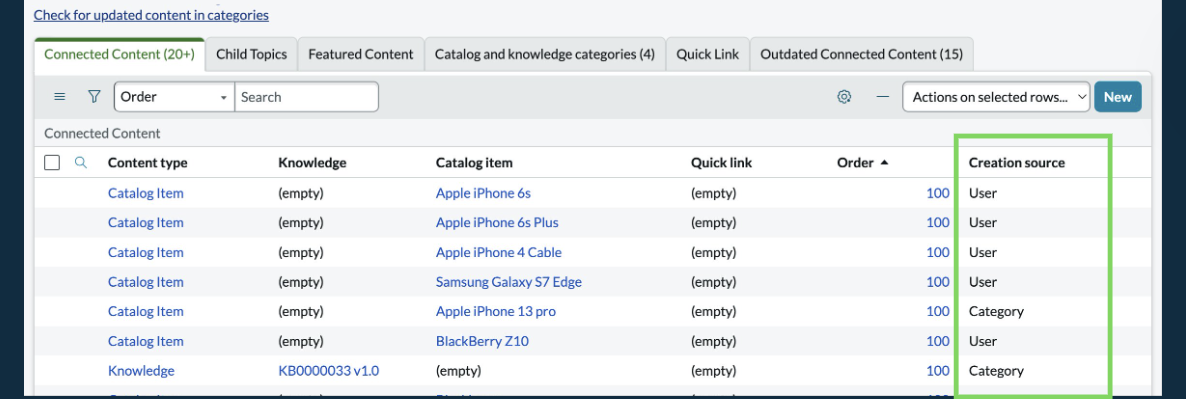1190x399 pixels.
Task: Open the Apple iPhone 6s catalog item
Action: (x=483, y=193)
